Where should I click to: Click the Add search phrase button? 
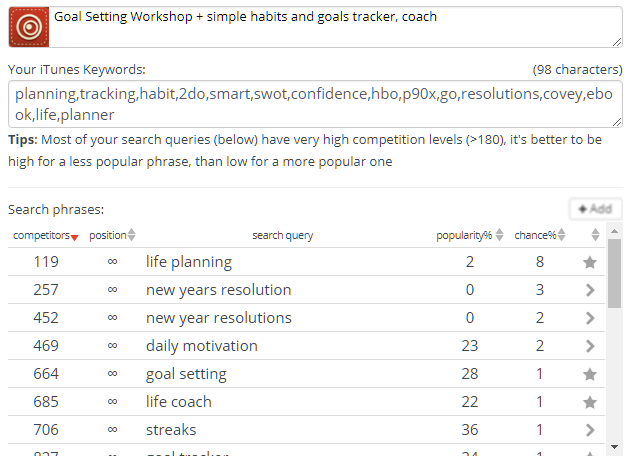click(595, 209)
